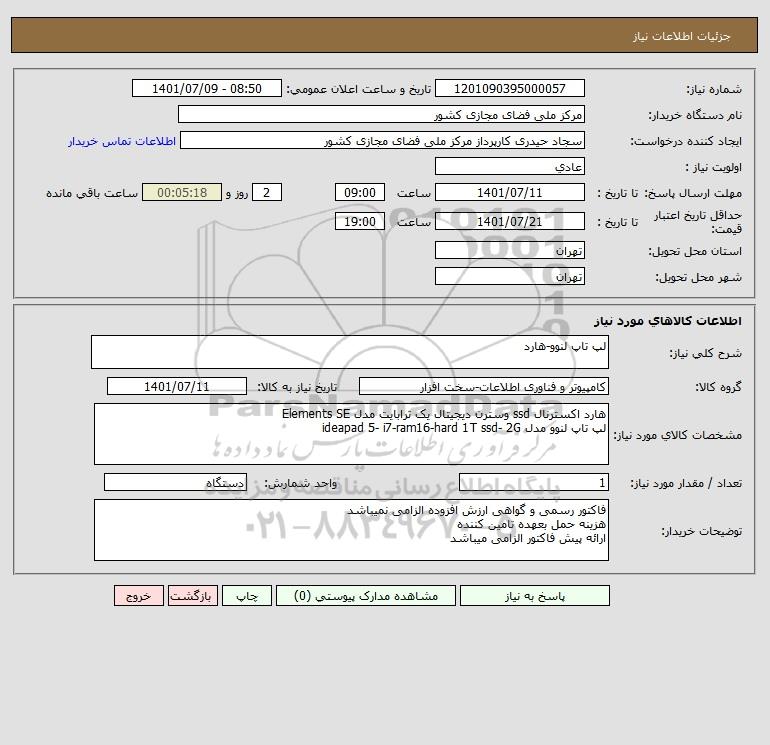Click the response deadline time 09:00 field
Screen dimensions: 770x745
(360, 193)
